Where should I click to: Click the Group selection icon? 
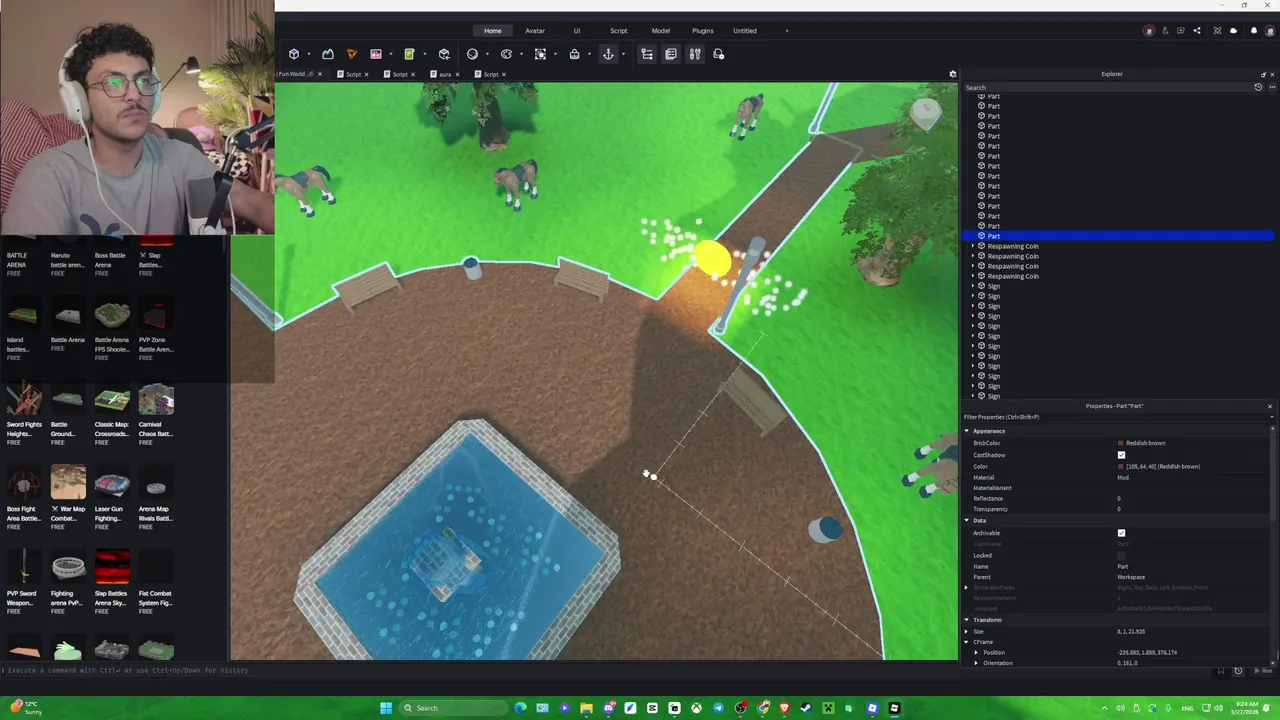540,54
